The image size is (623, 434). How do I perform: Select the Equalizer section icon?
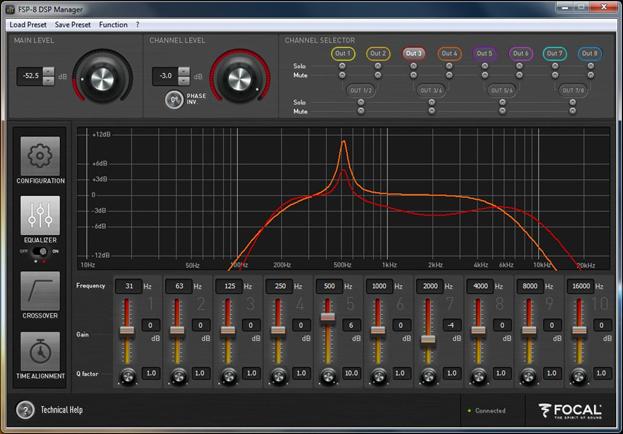coord(40,215)
